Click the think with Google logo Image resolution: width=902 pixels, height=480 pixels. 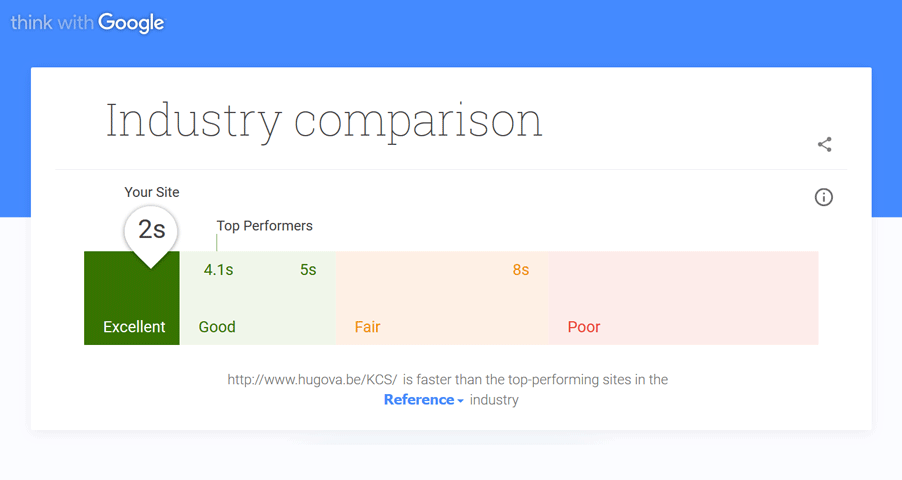(x=87, y=22)
